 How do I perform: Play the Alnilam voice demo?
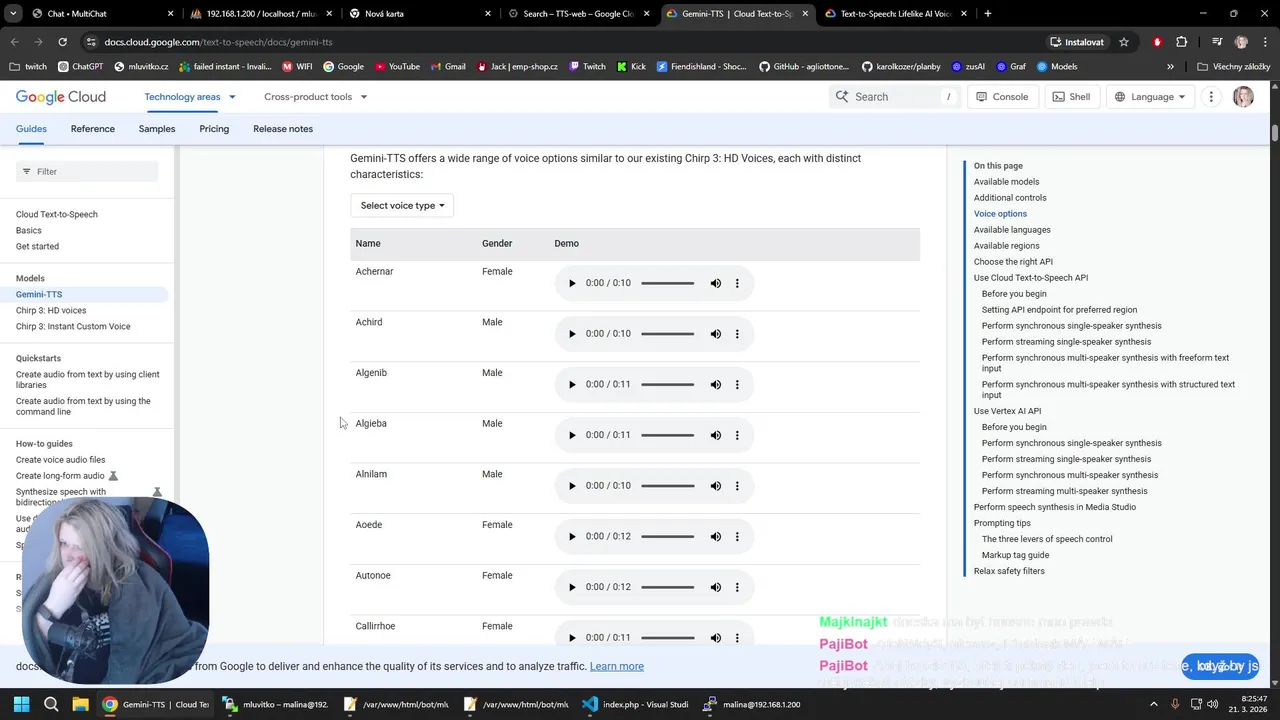pyautogui.click(x=572, y=486)
